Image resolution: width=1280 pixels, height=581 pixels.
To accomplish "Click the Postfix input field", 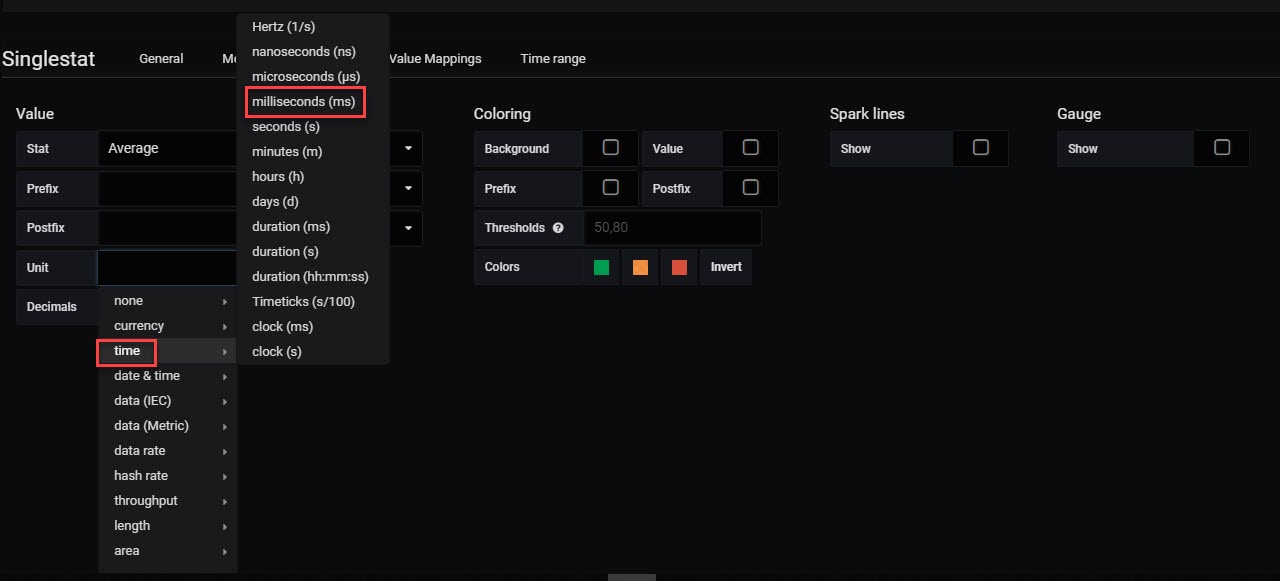I will pos(167,228).
